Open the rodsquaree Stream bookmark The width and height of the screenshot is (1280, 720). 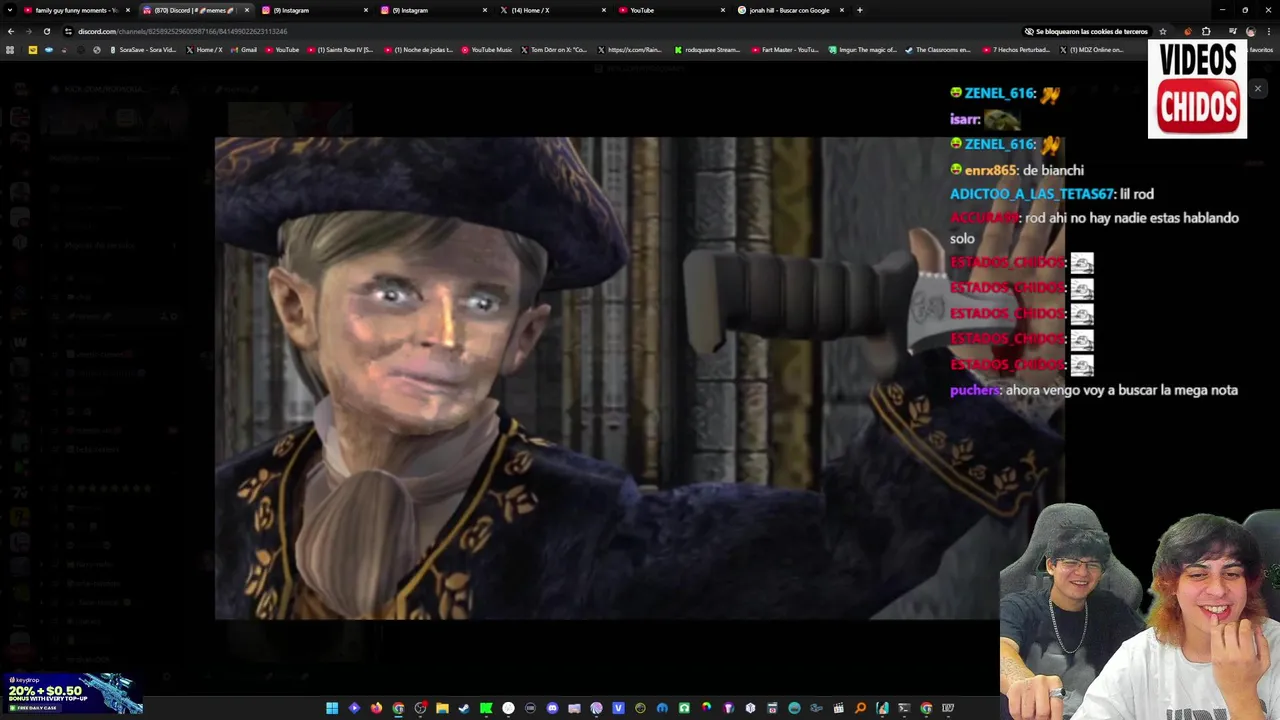point(708,49)
